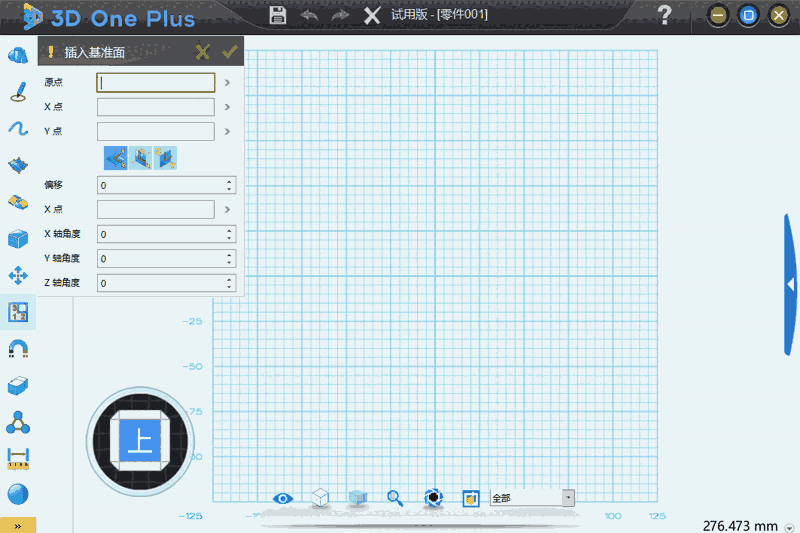Click the first X 点 input field
This screenshot has width=800, height=533.
(156, 107)
